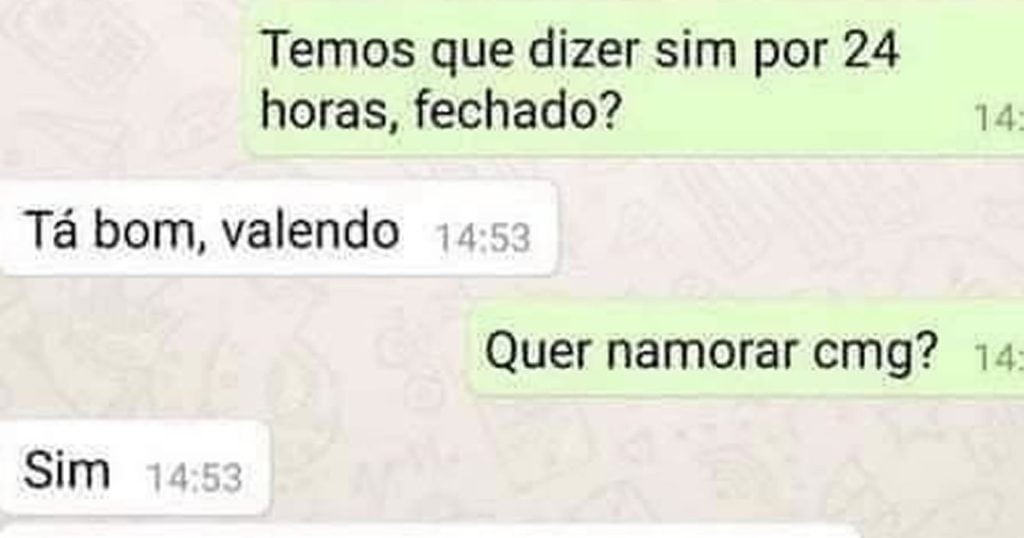Click the cut-off timestamp on "Quer namorar cmg?"
The image size is (1024, 538).
998,358
